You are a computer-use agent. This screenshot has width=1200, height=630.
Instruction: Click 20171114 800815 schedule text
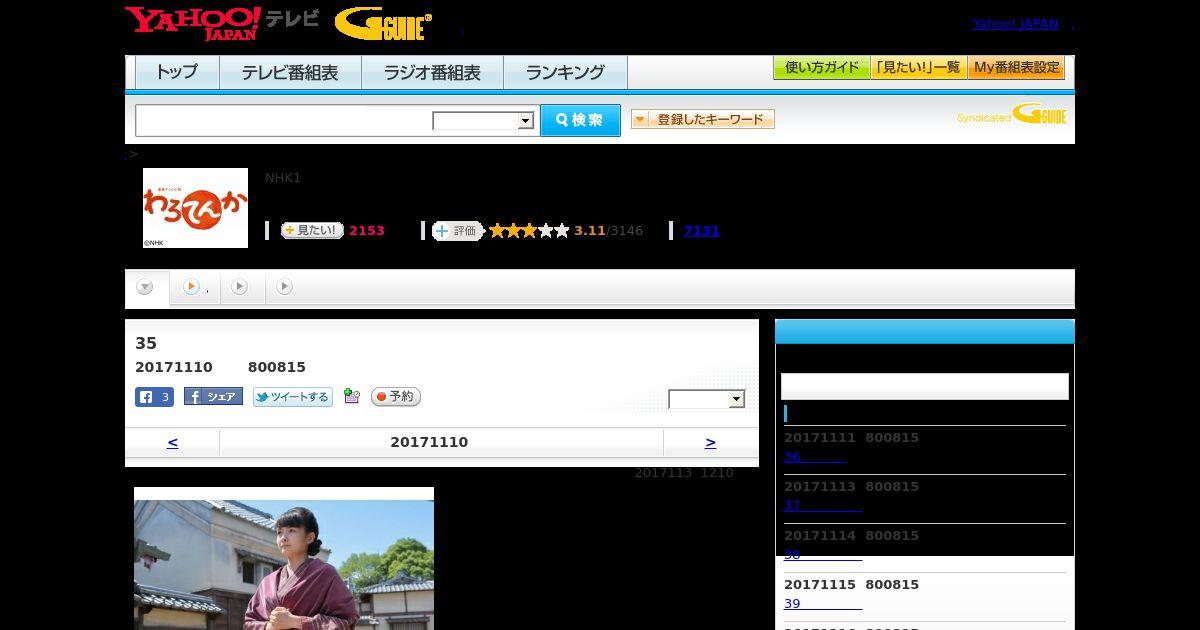(851, 536)
